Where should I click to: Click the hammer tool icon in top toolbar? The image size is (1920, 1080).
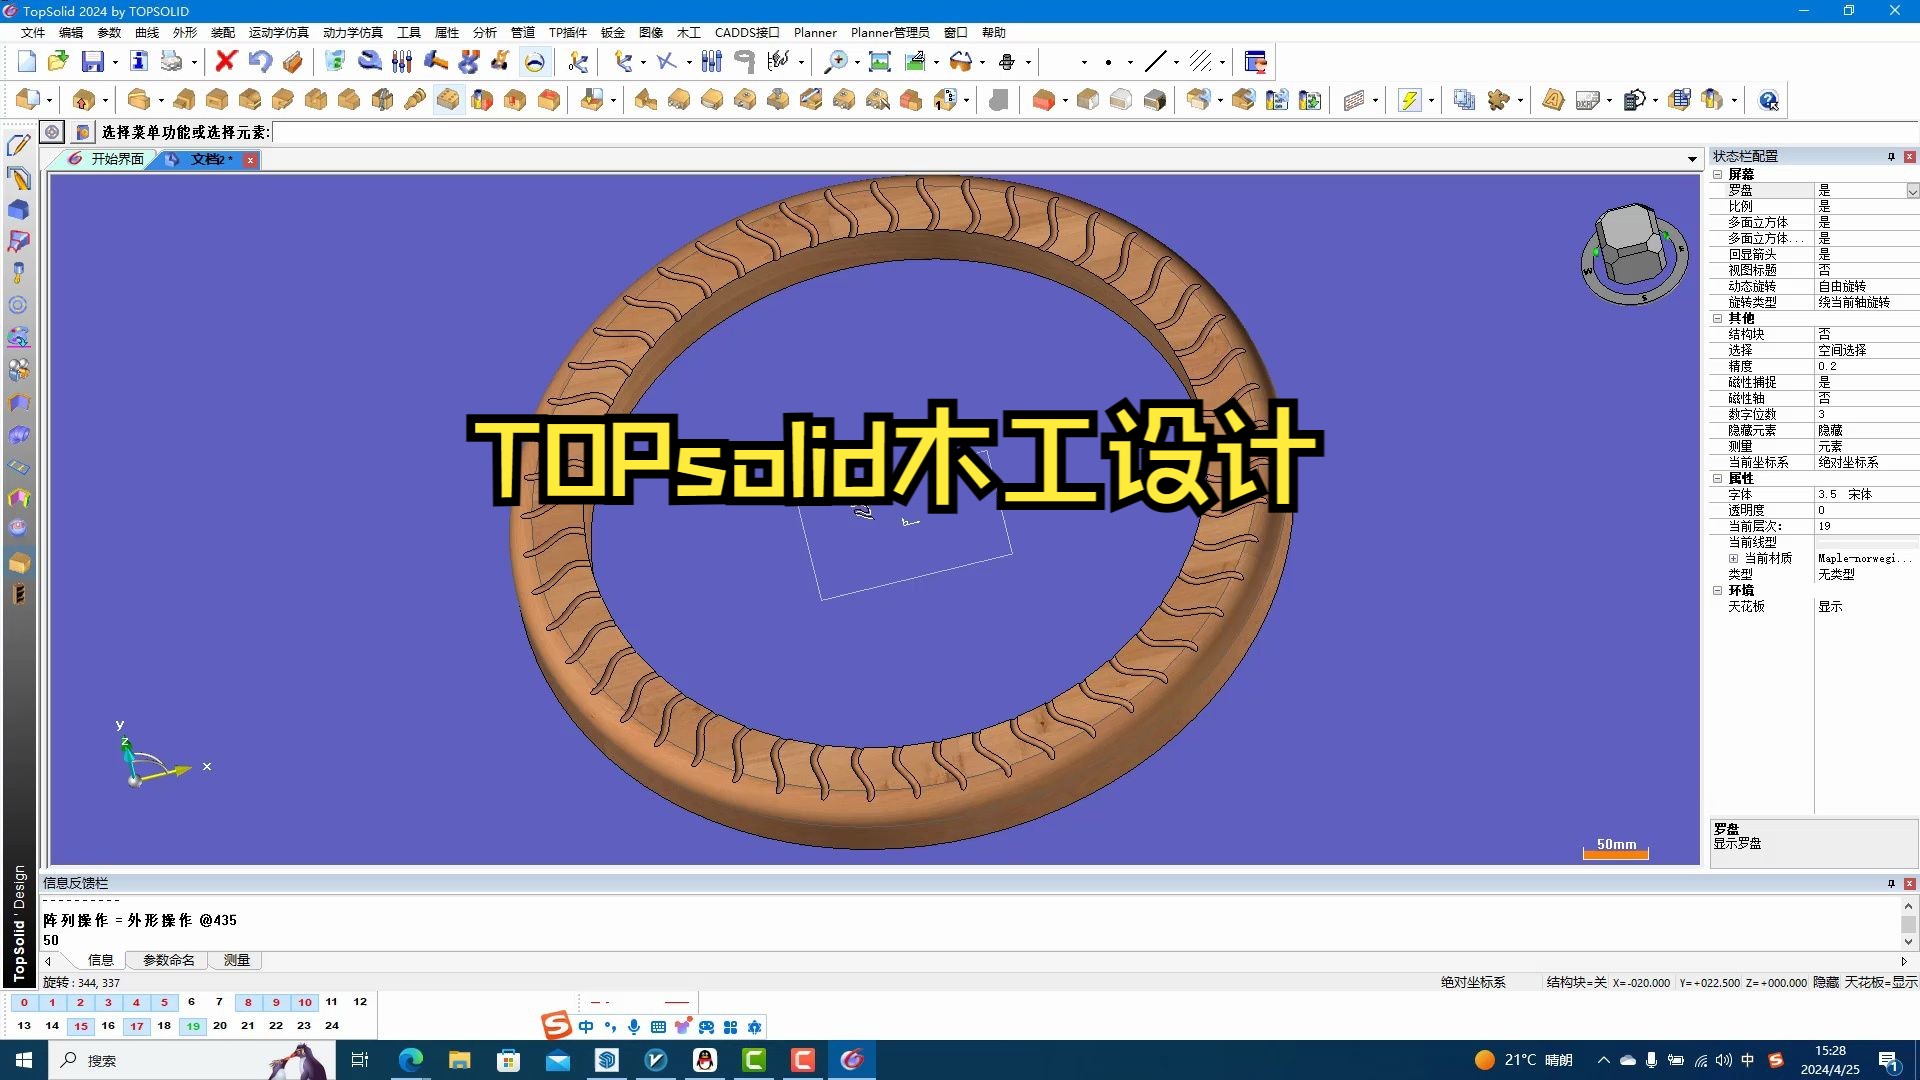436,62
